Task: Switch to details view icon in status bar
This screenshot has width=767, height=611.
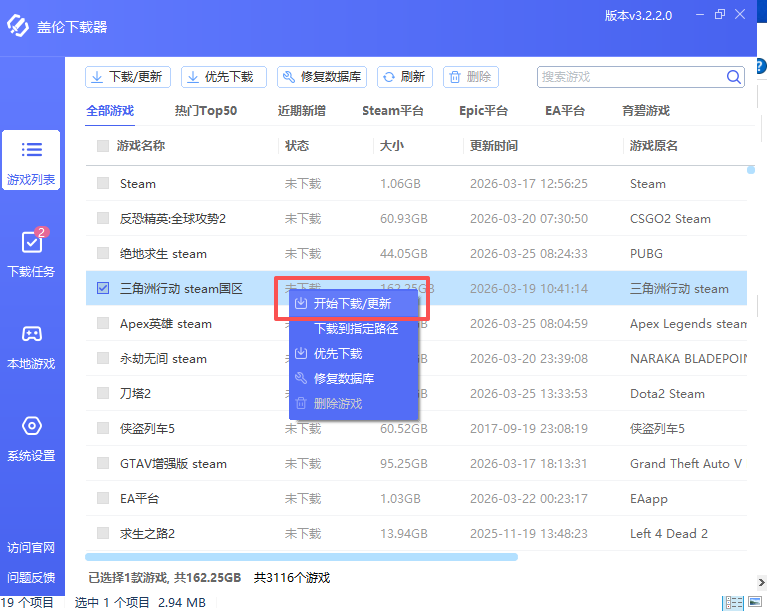Action: click(x=733, y=602)
